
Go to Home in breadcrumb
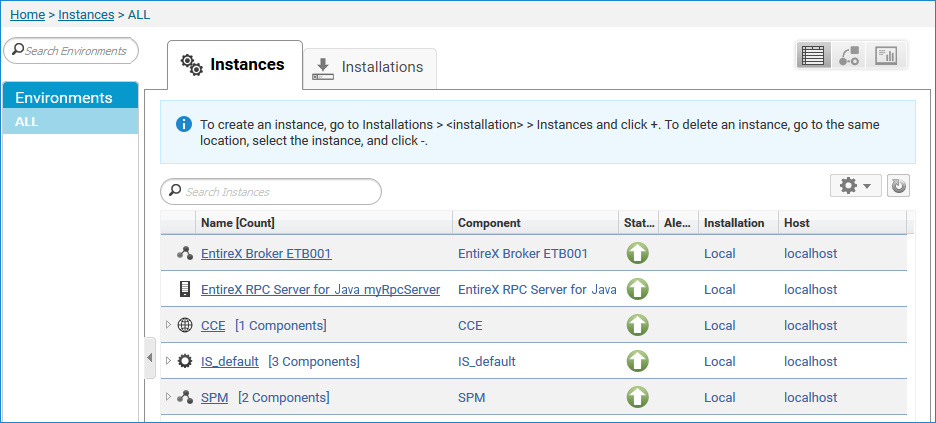coord(27,14)
